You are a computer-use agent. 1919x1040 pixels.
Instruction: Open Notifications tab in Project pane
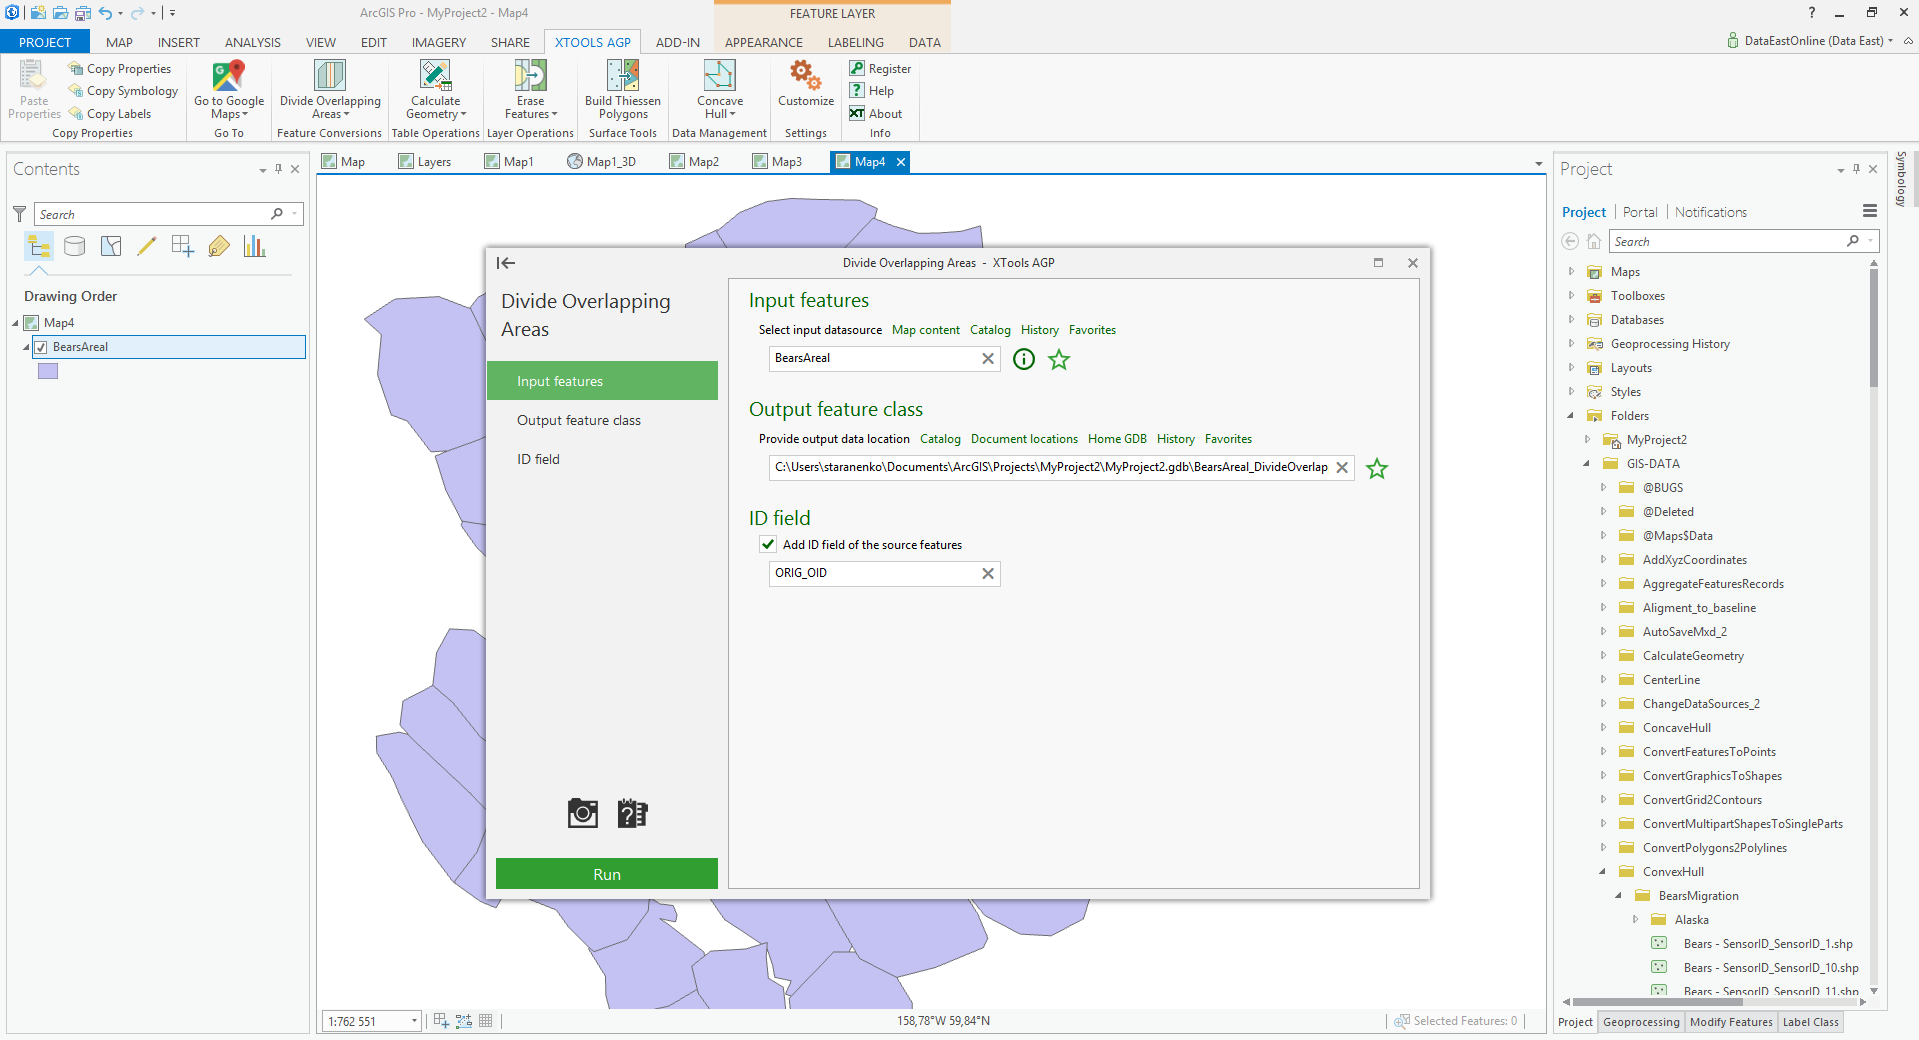1711,212
